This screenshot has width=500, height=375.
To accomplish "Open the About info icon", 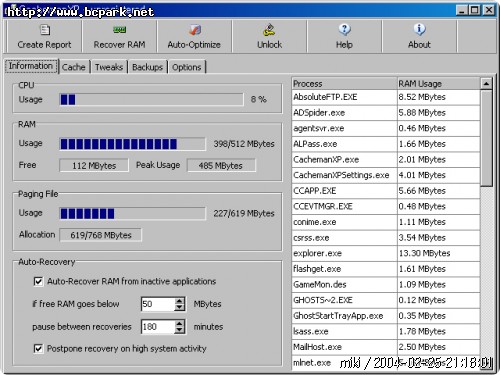I will pyautogui.click(x=419, y=30).
